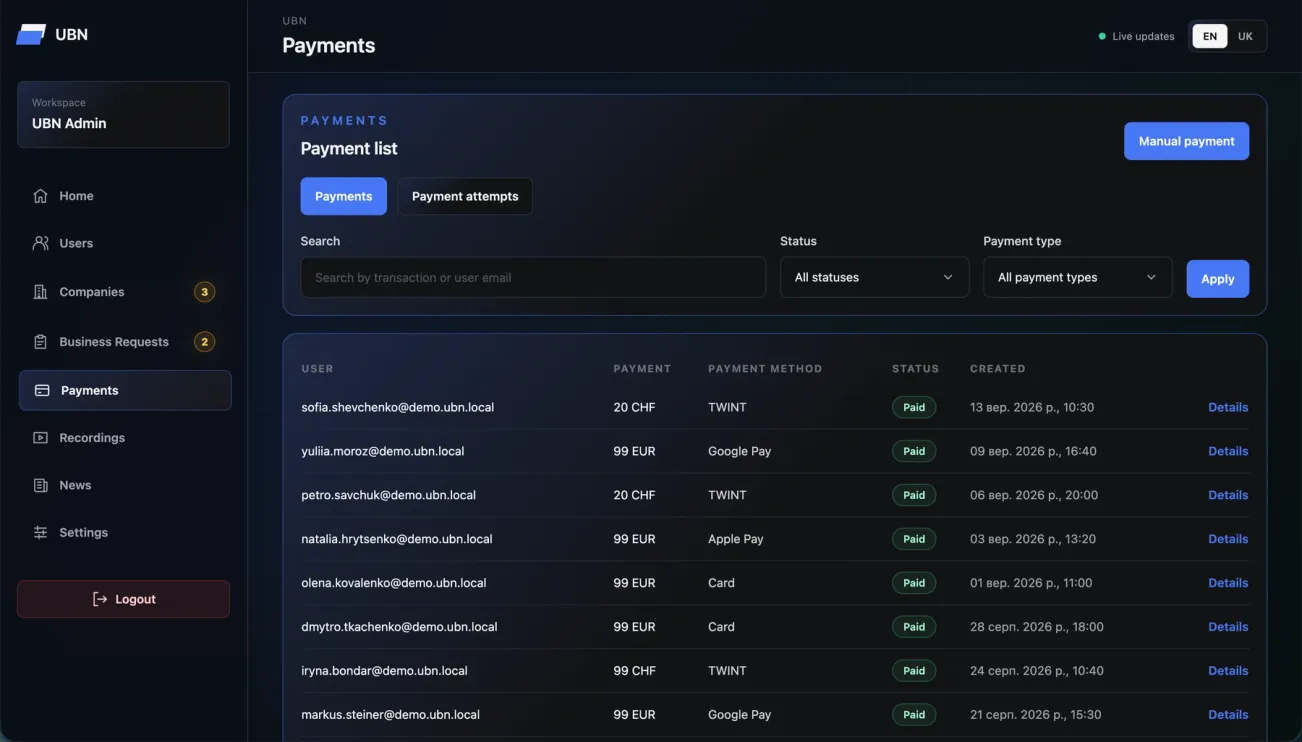The width and height of the screenshot is (1302, 742).
Task: Go to Users in the sidebar
Action: [x=125, y=243]
